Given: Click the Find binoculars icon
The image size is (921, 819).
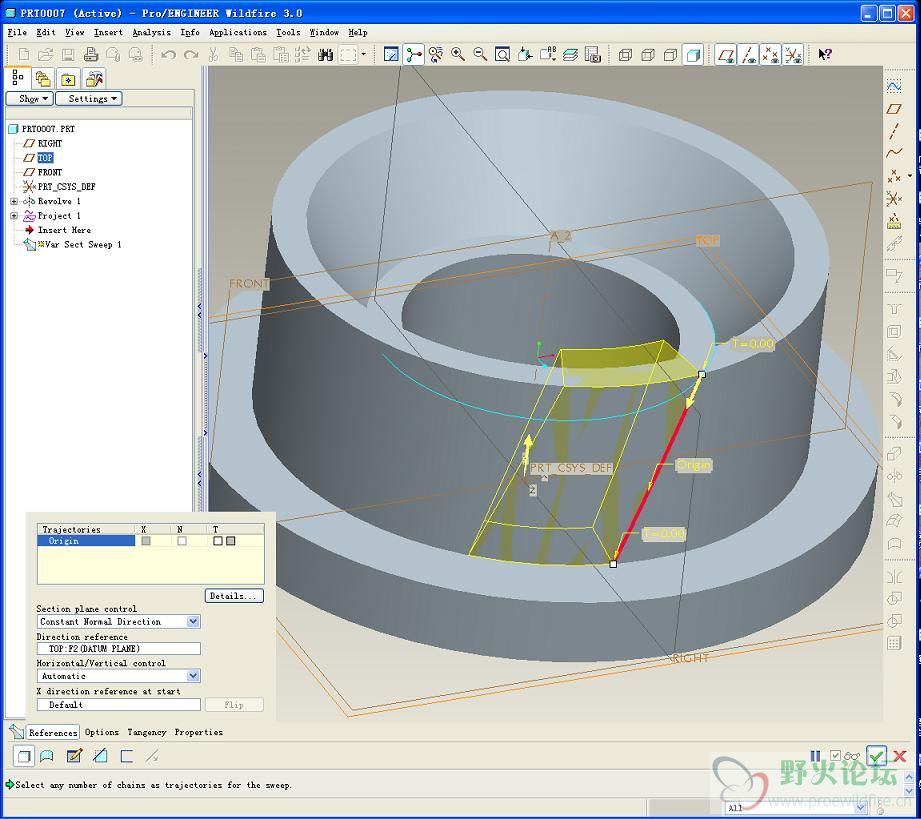Looking at the screenshot, I should (325, 55).
